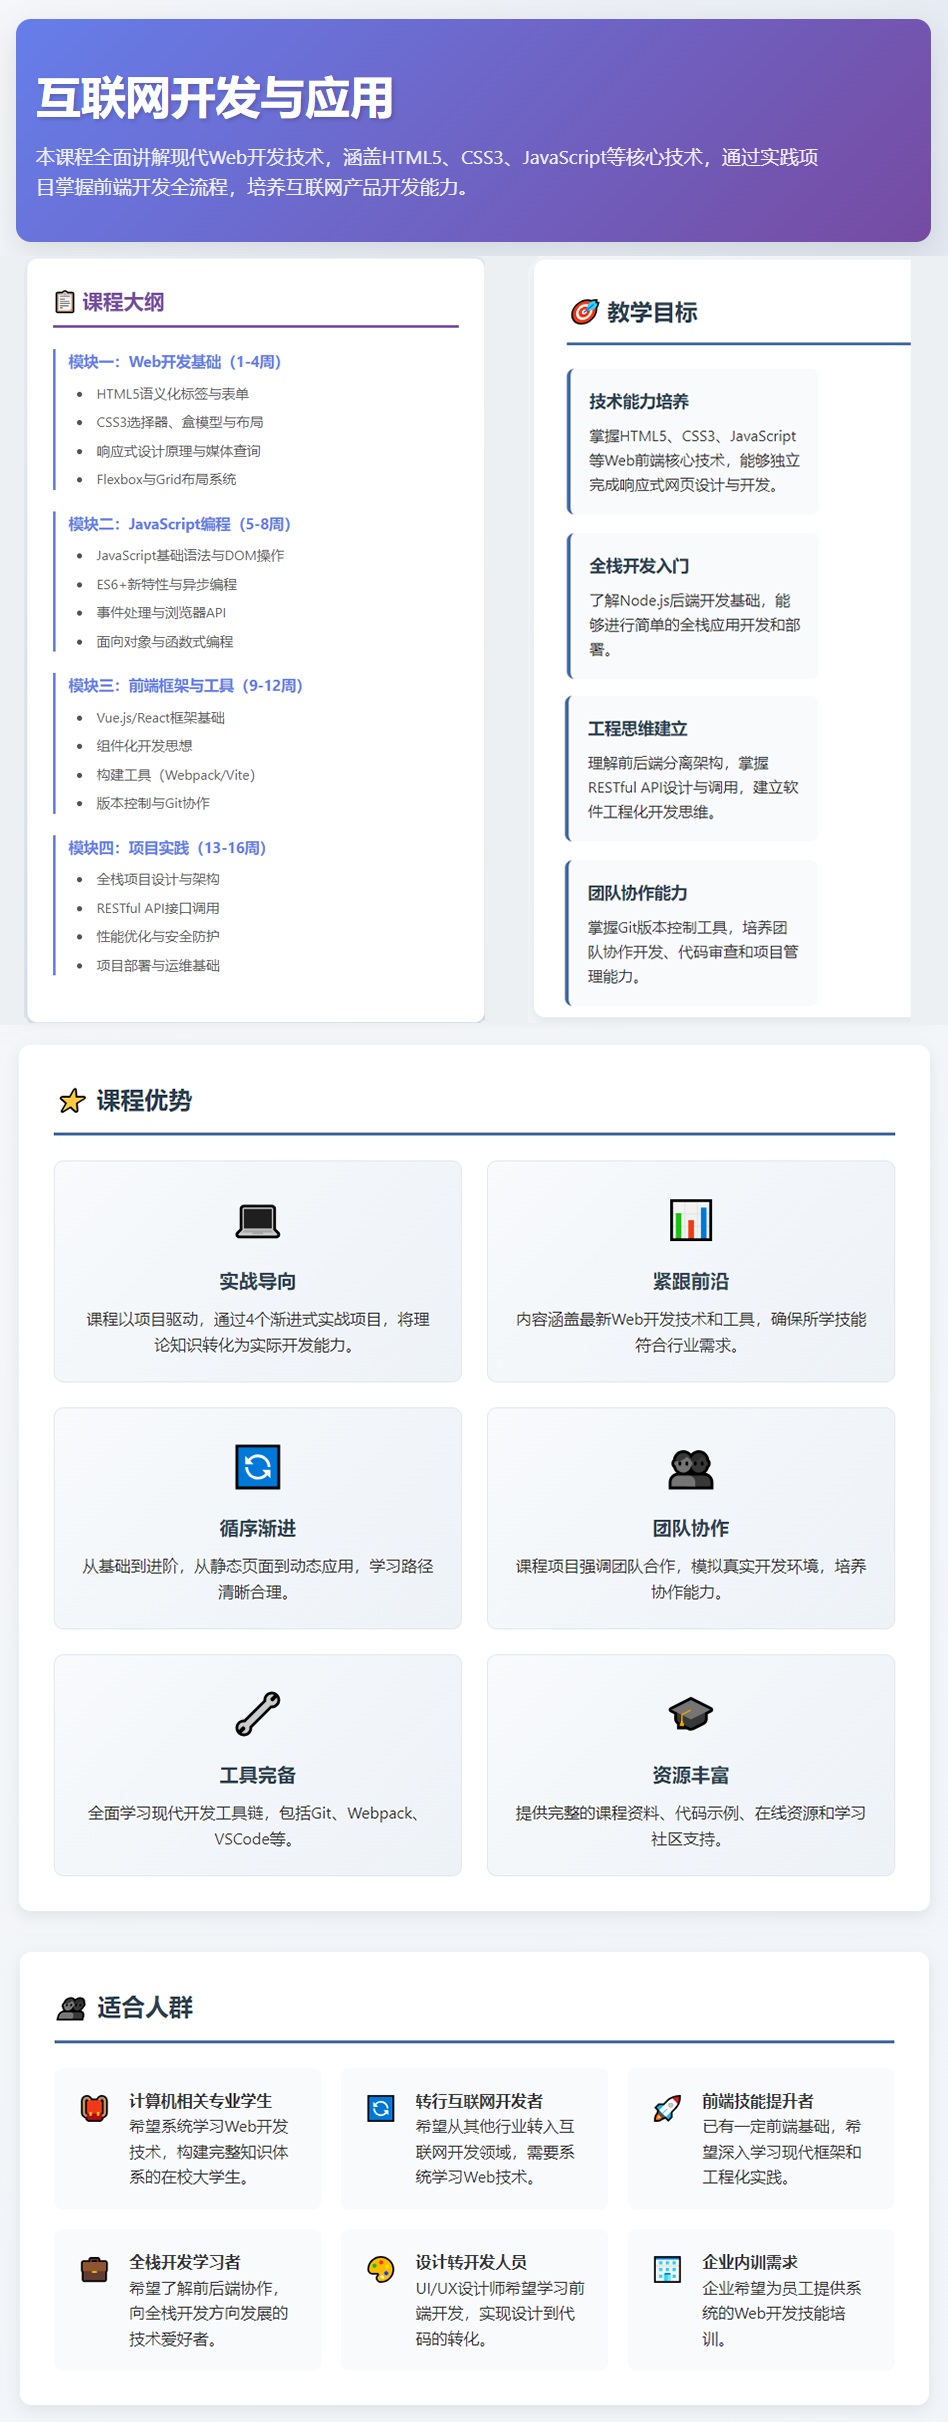The width and height of the screenshot is (948, 2422).
Task: Click the 实战导向 advantage title
Action: pos(258,1281)
